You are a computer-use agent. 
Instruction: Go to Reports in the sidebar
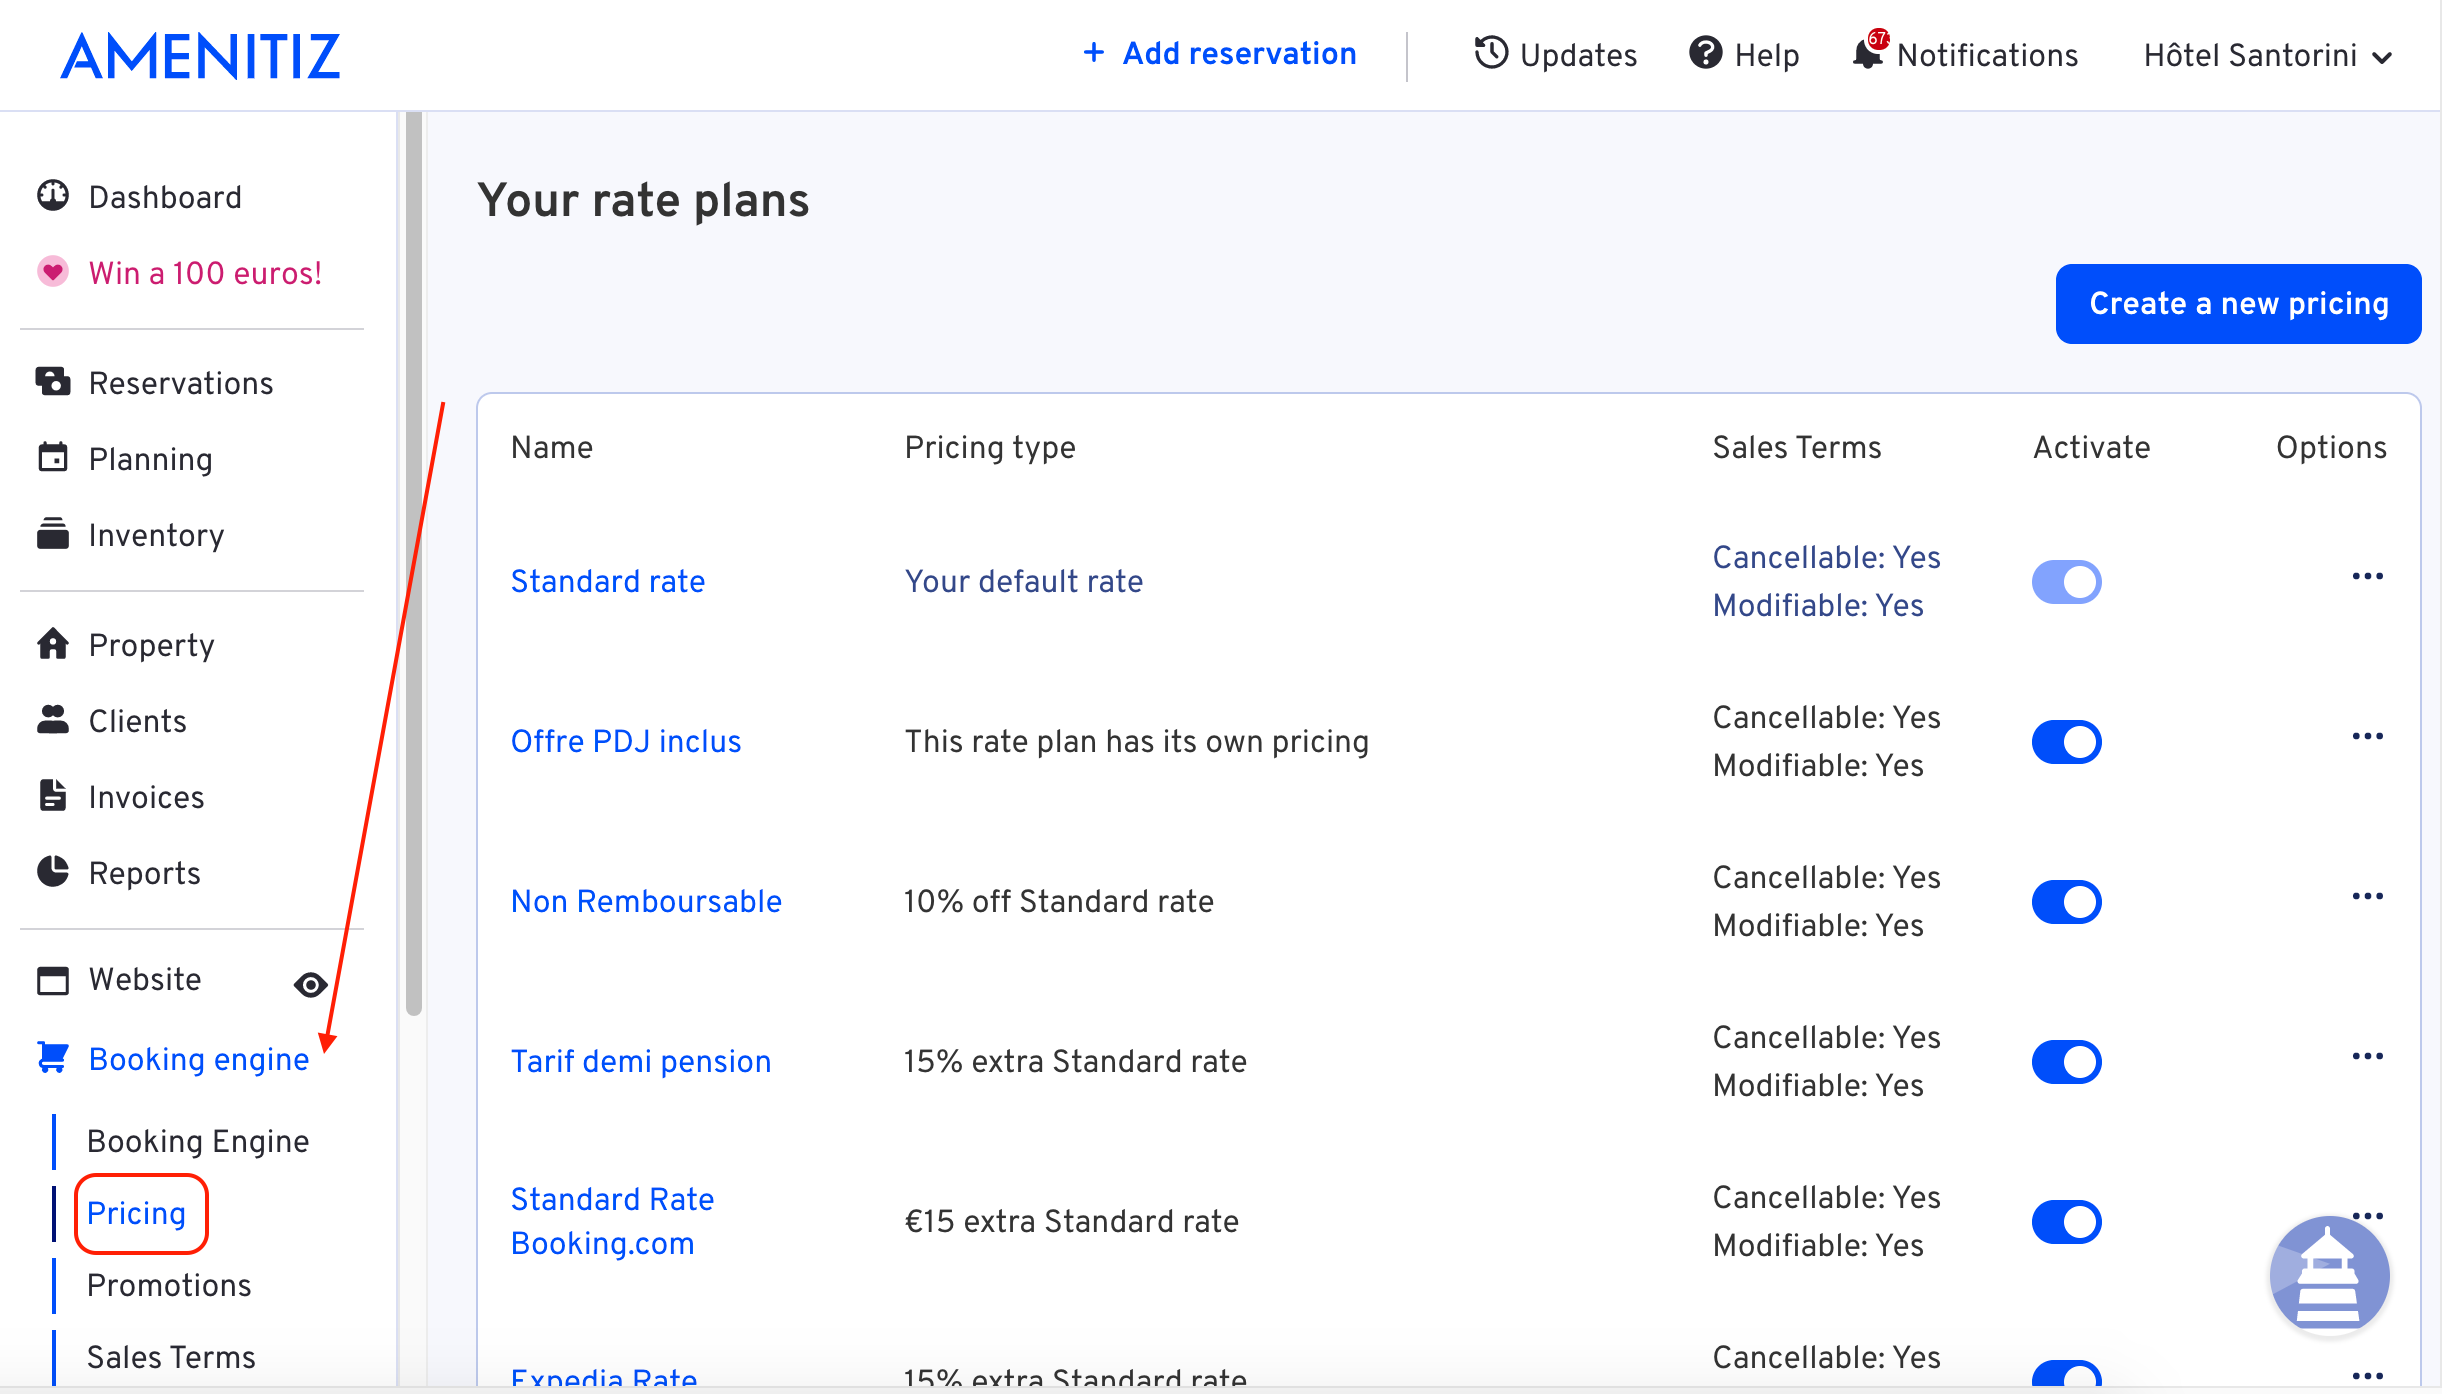point(144,873)
